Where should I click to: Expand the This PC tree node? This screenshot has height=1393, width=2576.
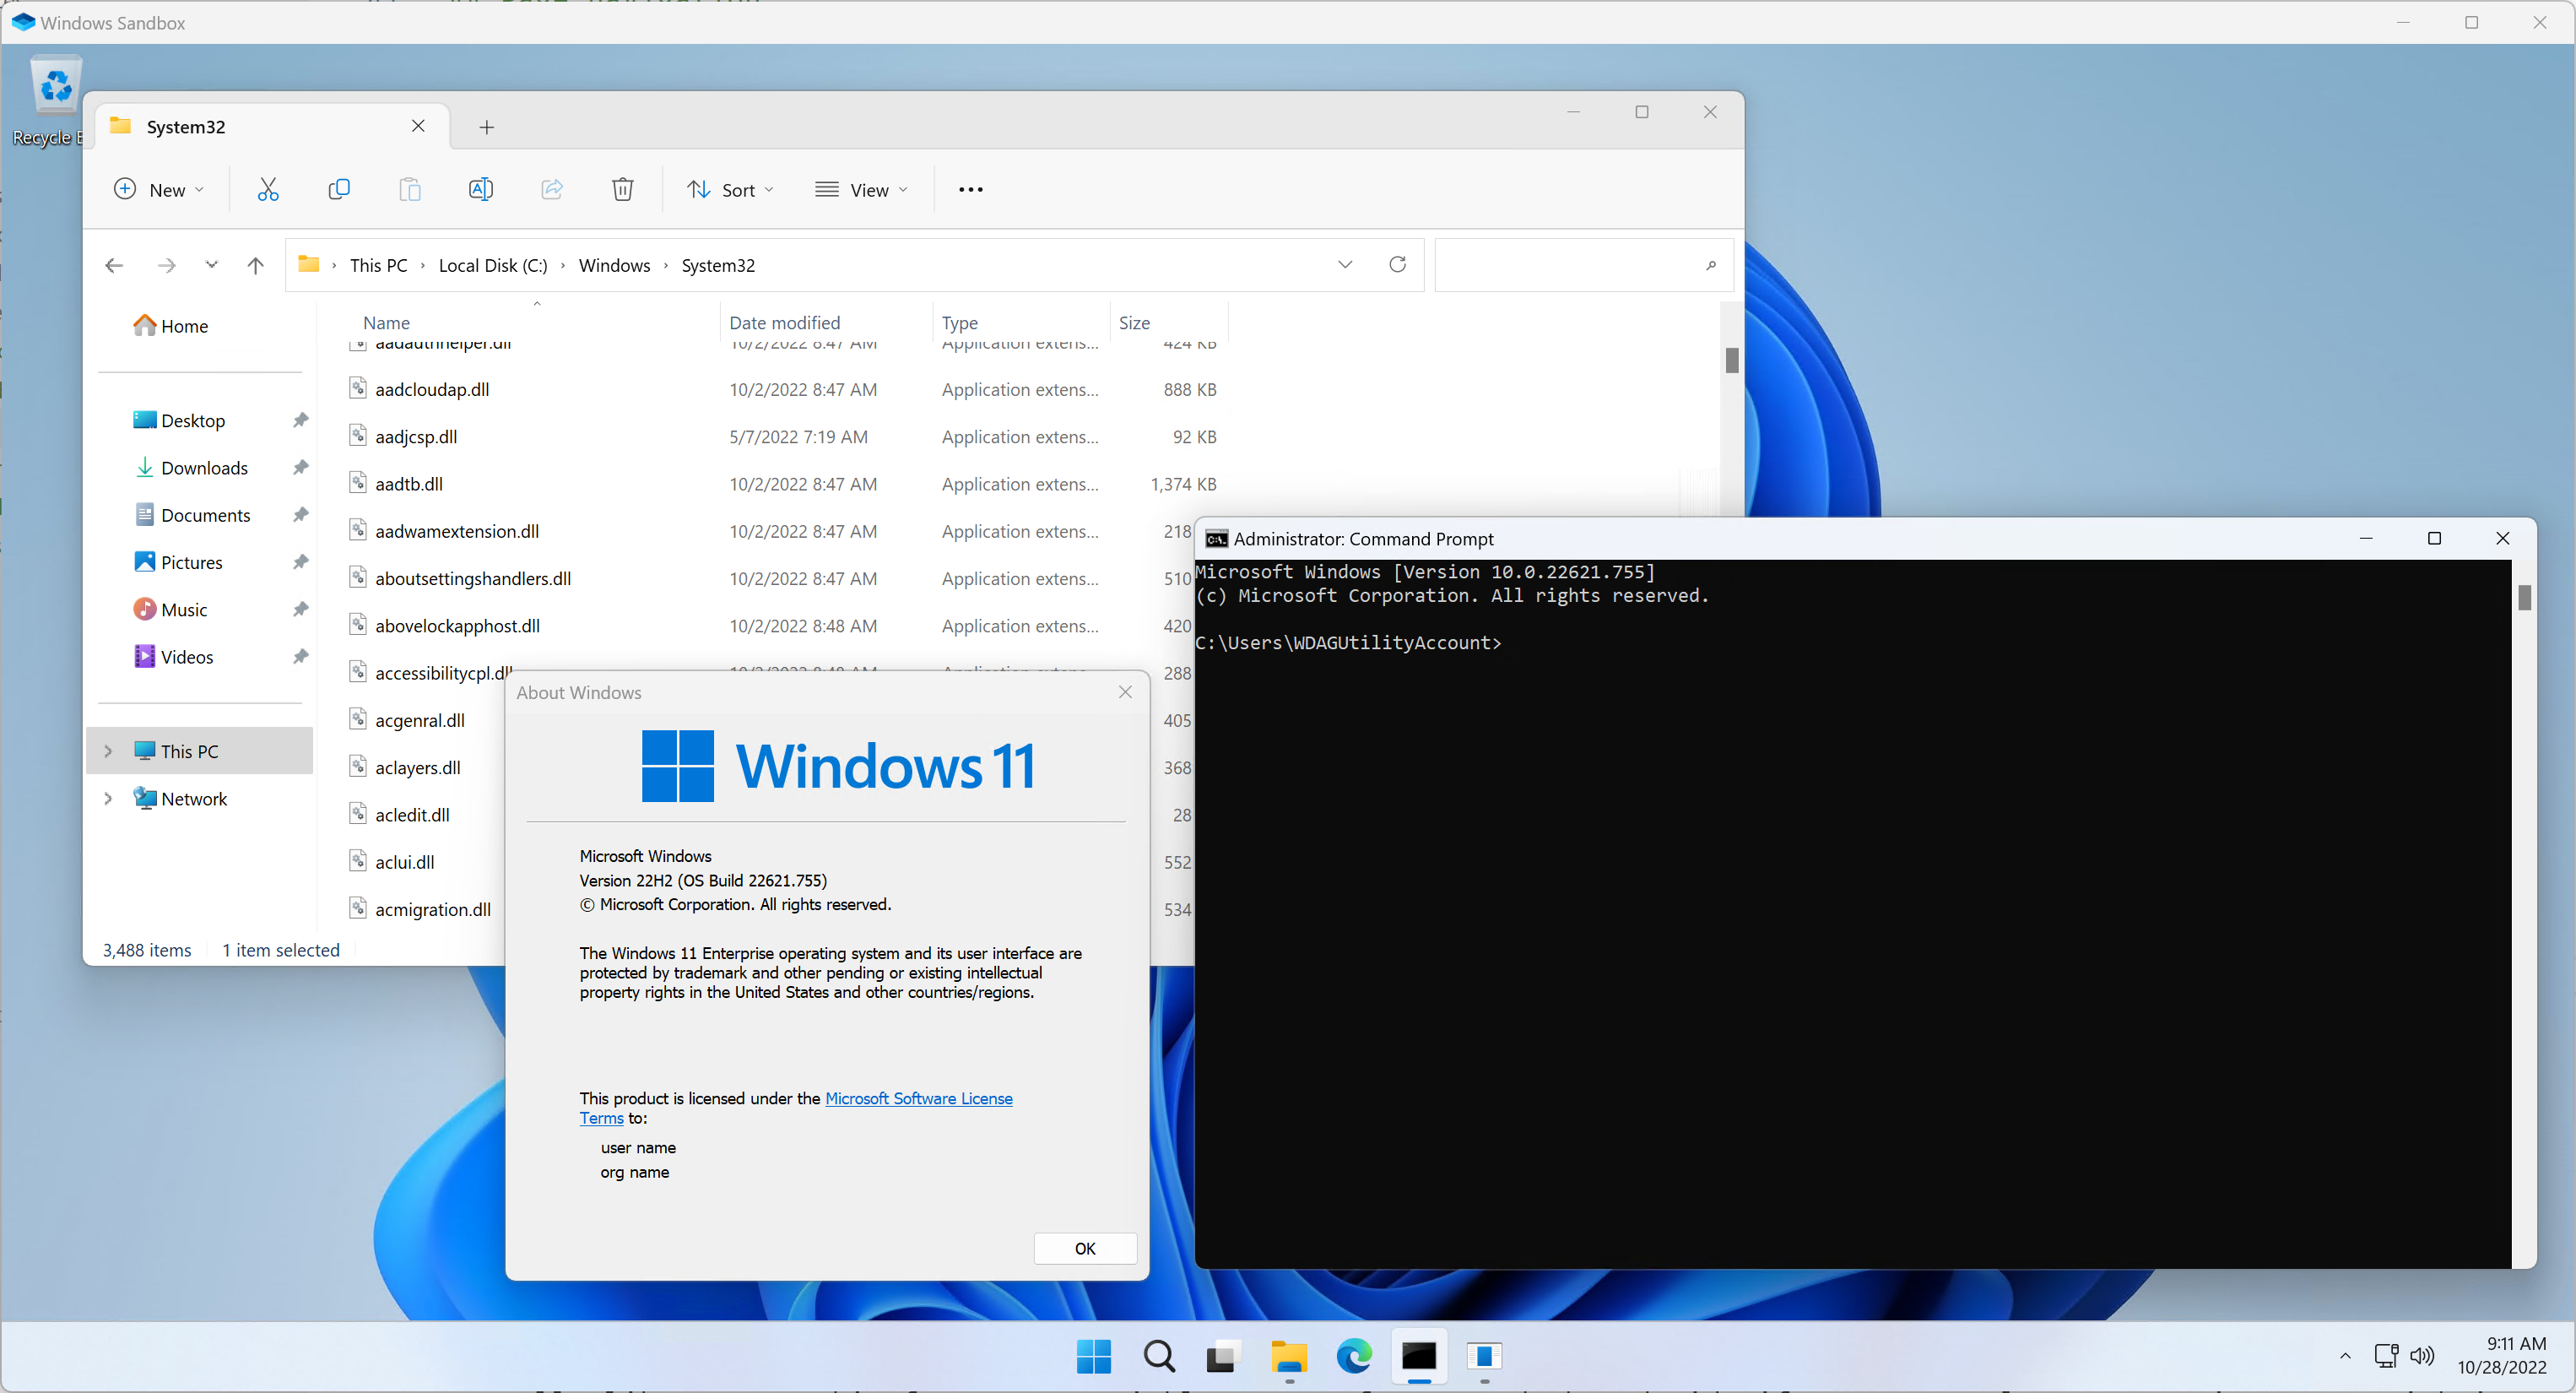[x=108, y=751]
